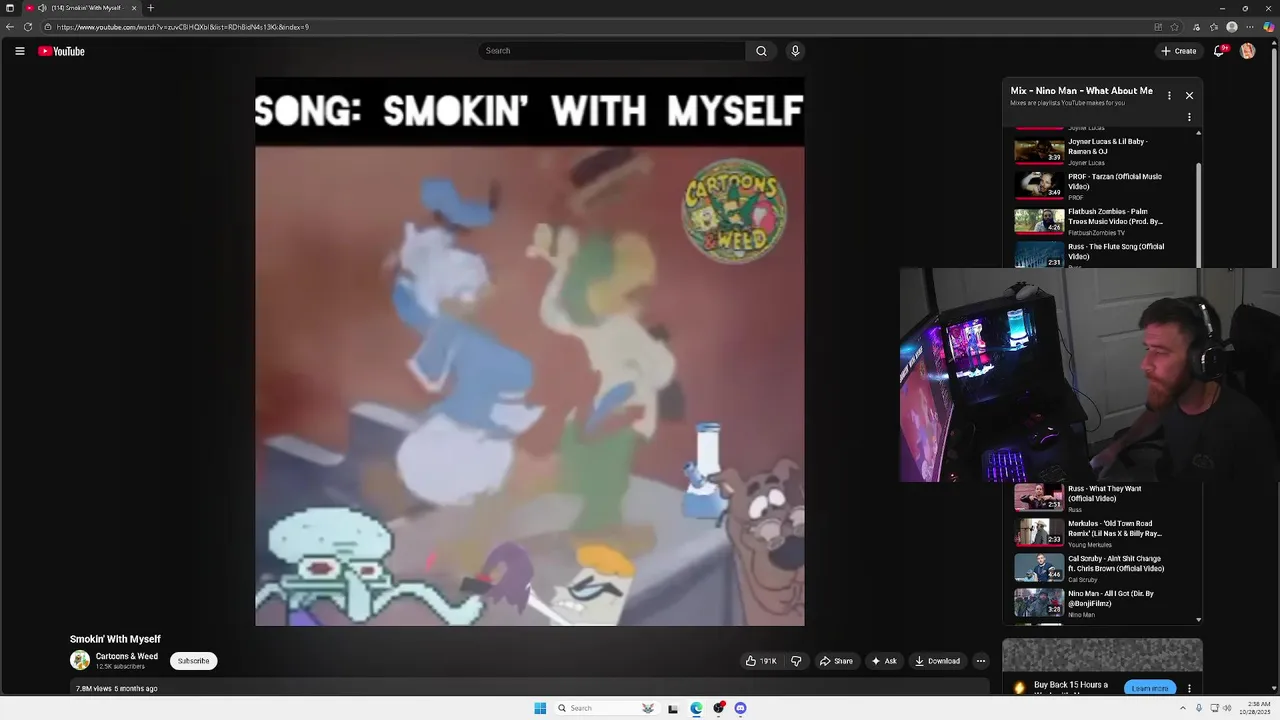This screenshot has height=720, width=1280.
Task: Open the OBS taskbar app icon
Action: (x=718, y=708)
